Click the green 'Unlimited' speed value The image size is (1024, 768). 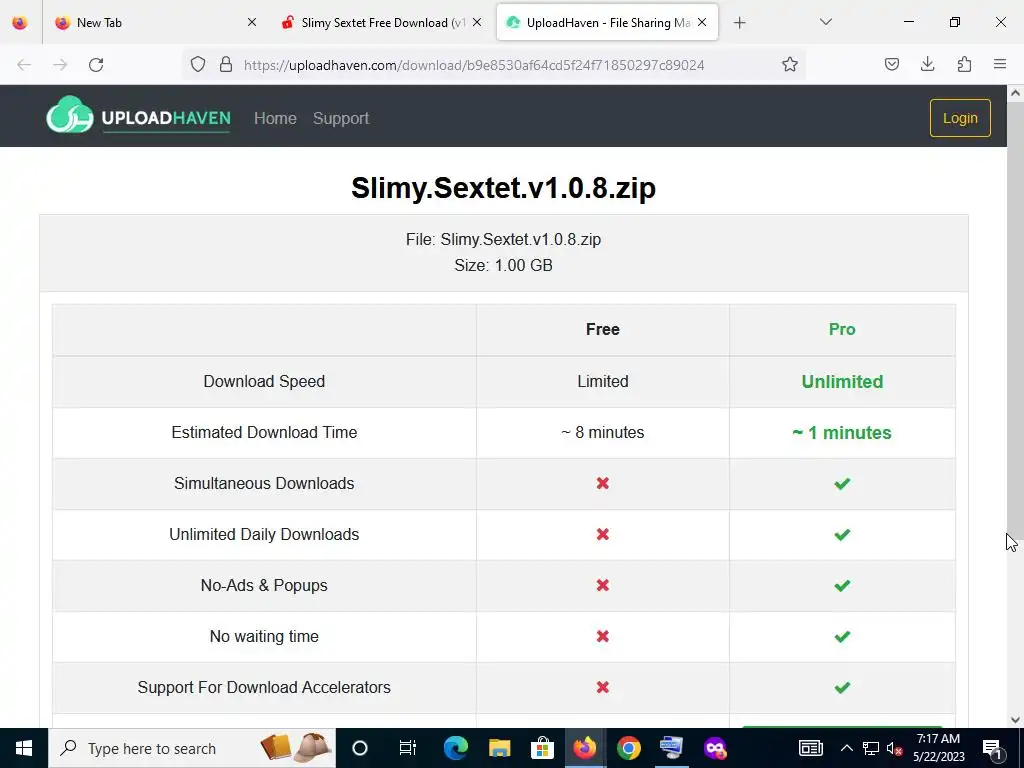[x=842, y=381]
